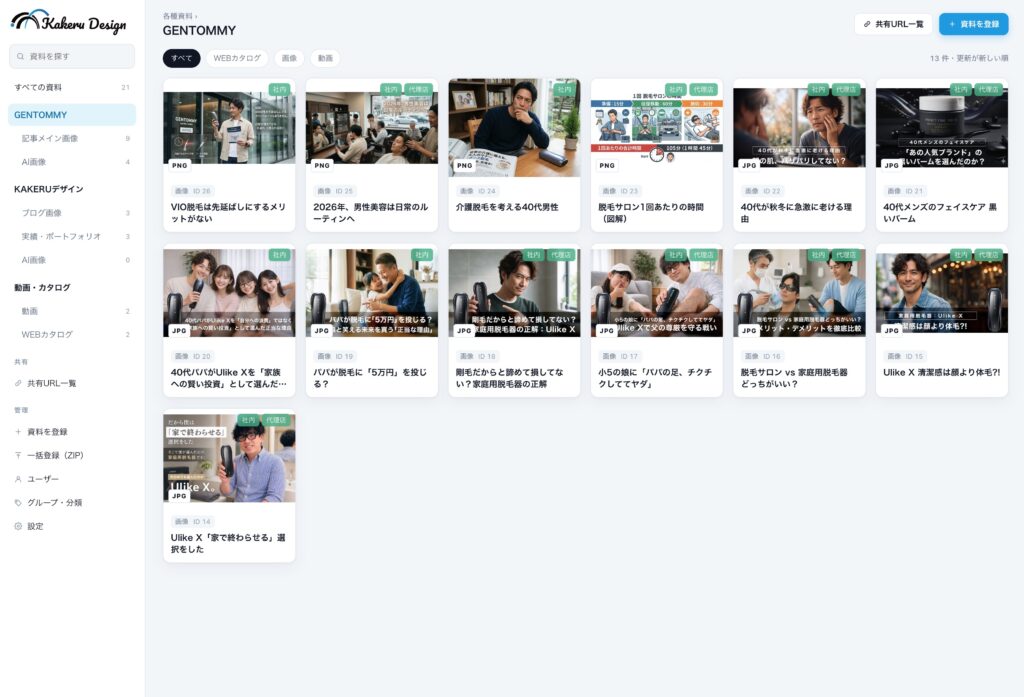Image resolution: width=1024 pixels, height=697 pixels.
Task: Click the title 40代パパがUlike Xを「家族への賢い投資」
Action: pyautogui.click(x=229, y=378)
